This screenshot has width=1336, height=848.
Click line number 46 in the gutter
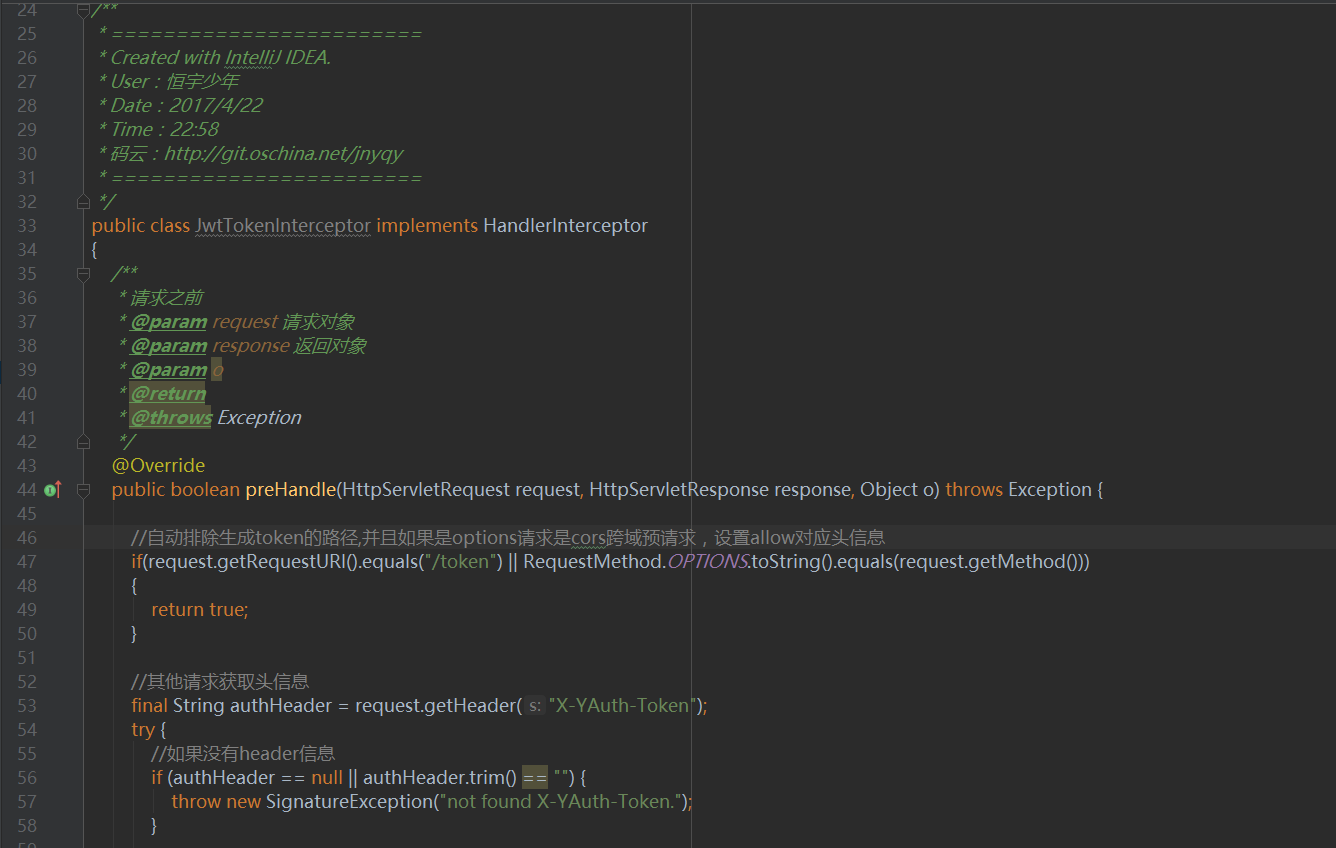(26, 538)
